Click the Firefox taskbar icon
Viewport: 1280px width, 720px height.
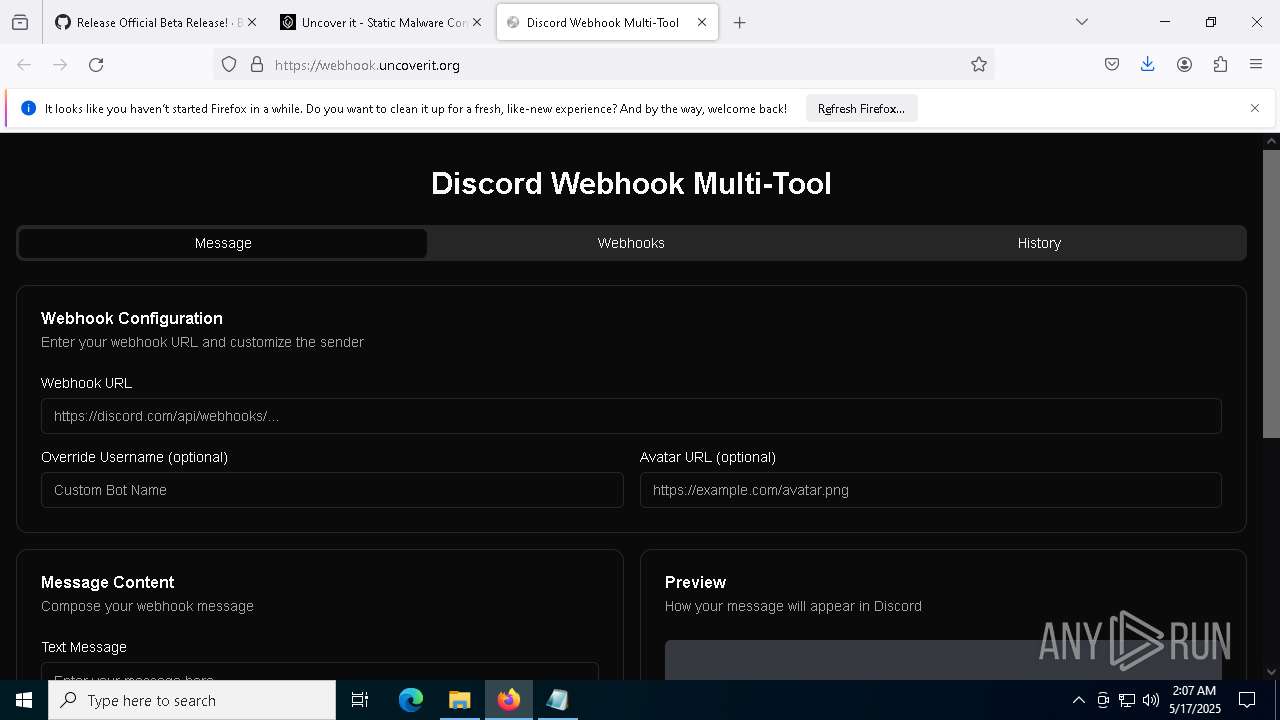pyautogui.click(x=508, y=700)
